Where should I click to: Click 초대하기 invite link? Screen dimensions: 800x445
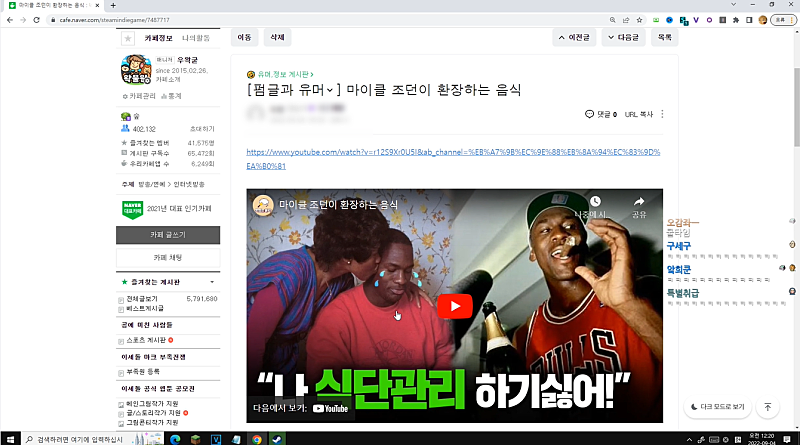(x=202, y=129)
